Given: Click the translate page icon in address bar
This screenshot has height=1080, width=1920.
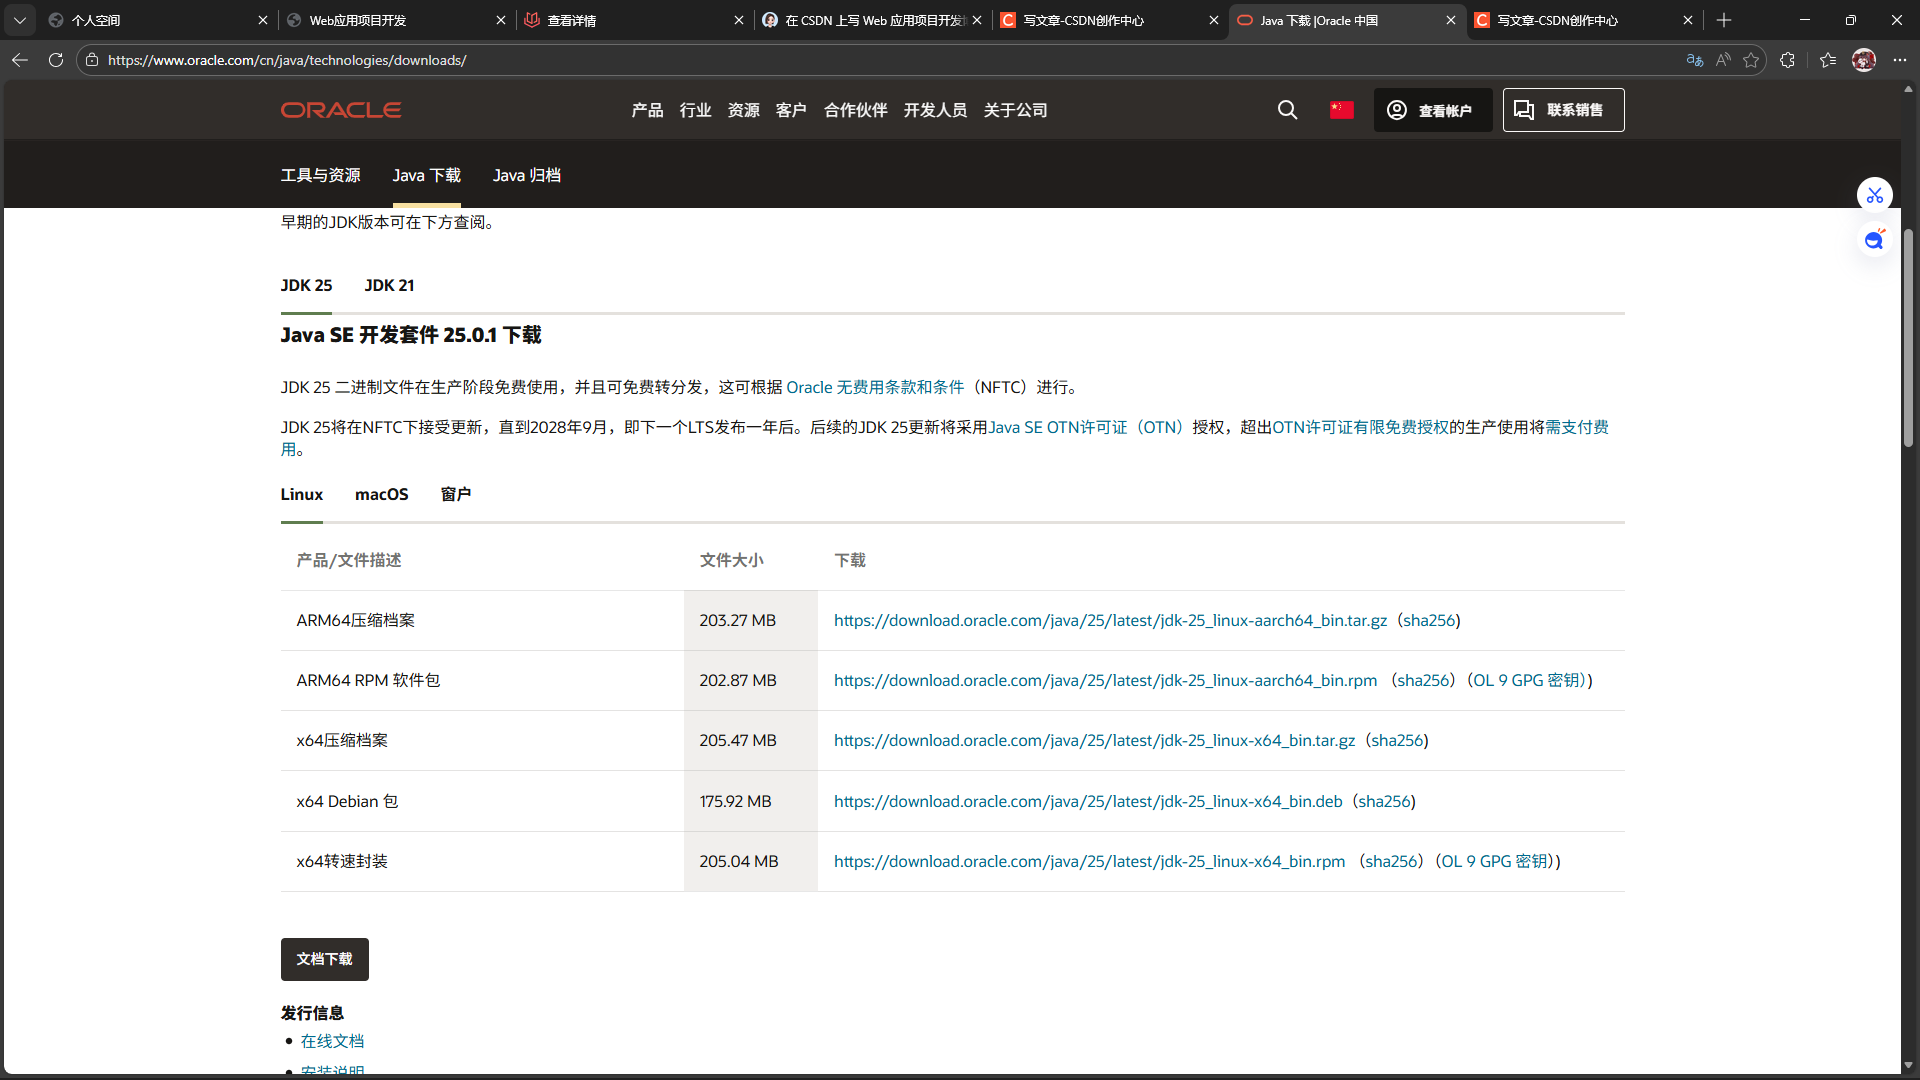Looking at the screenshot, I should click(1695, 60).
